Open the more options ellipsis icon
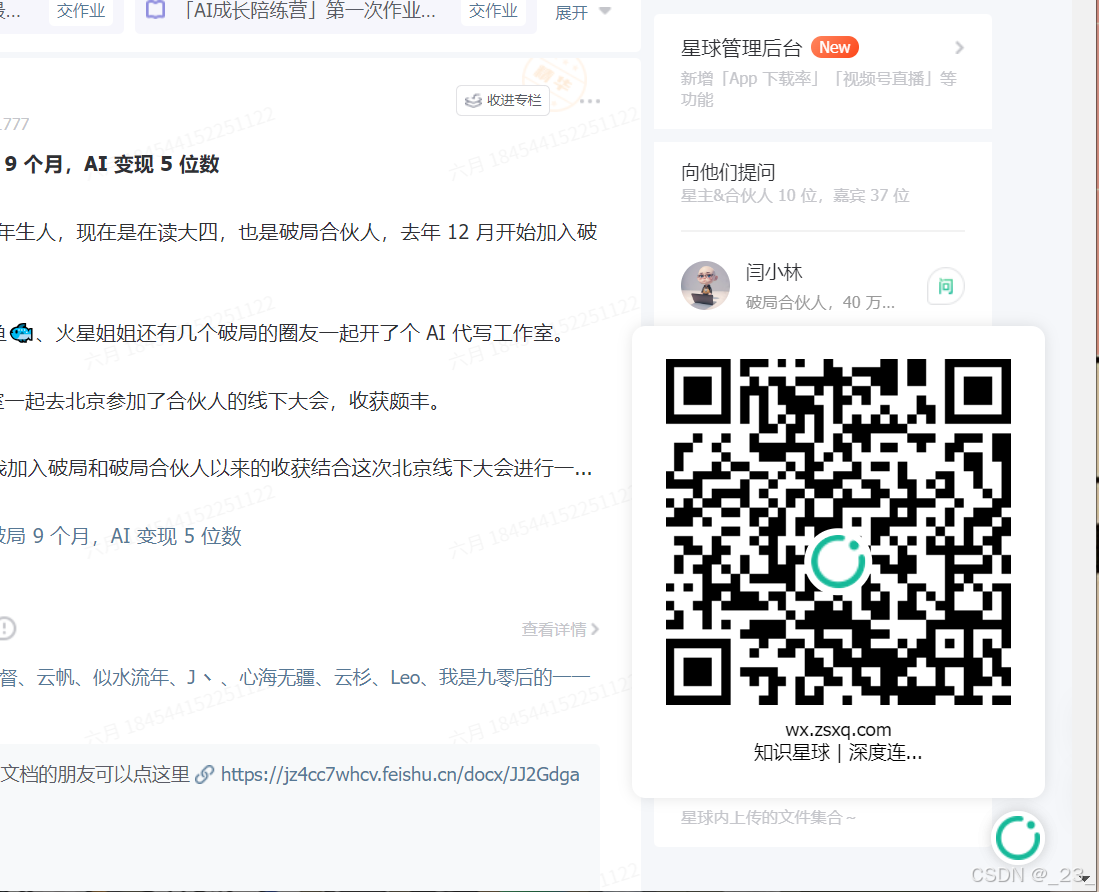Screen dimensions: 1099x892 point(590,100)
